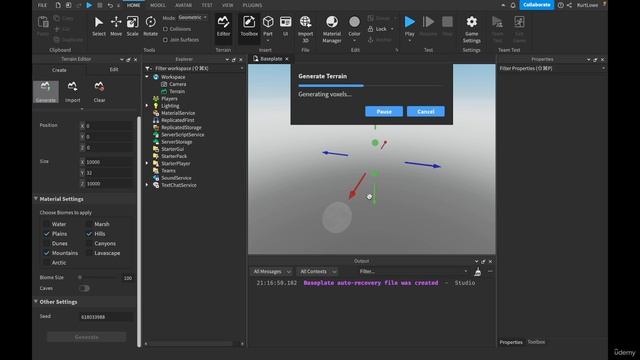Select the Select tool in the ribbon
The image size is (640, 360).
(x=98, y=27)
